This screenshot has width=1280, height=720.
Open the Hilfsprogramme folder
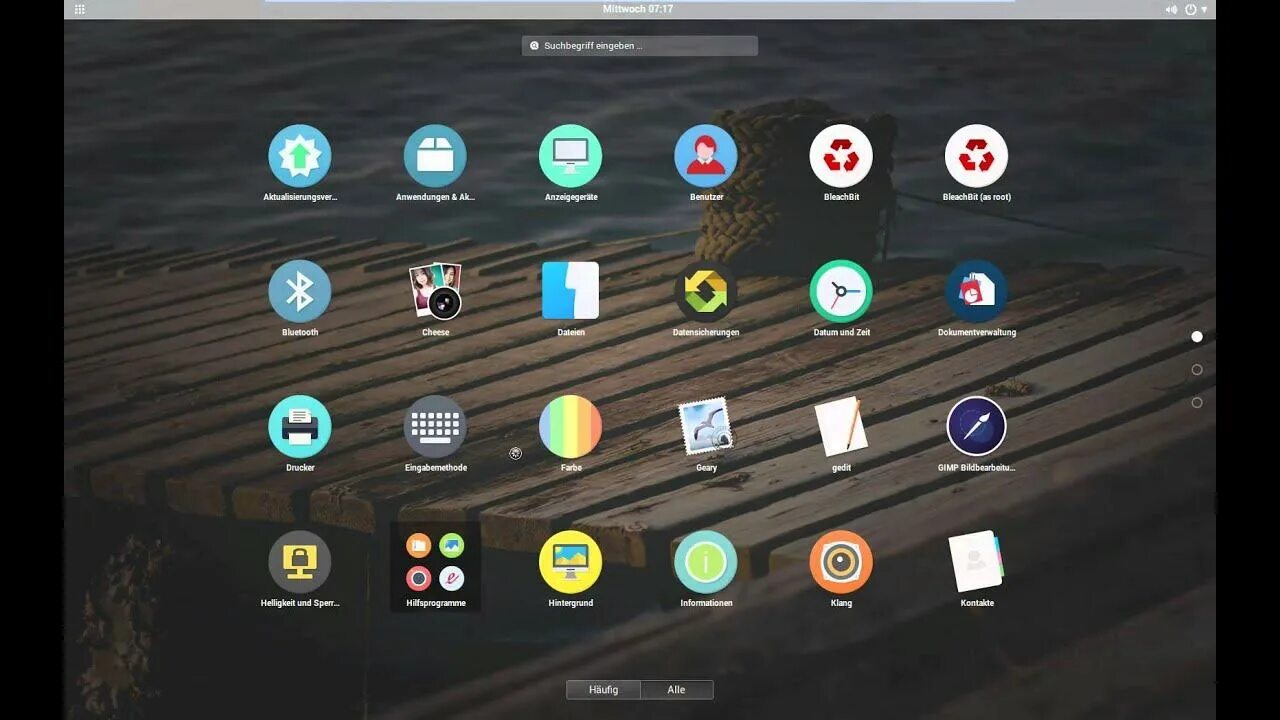coord(435,560)
